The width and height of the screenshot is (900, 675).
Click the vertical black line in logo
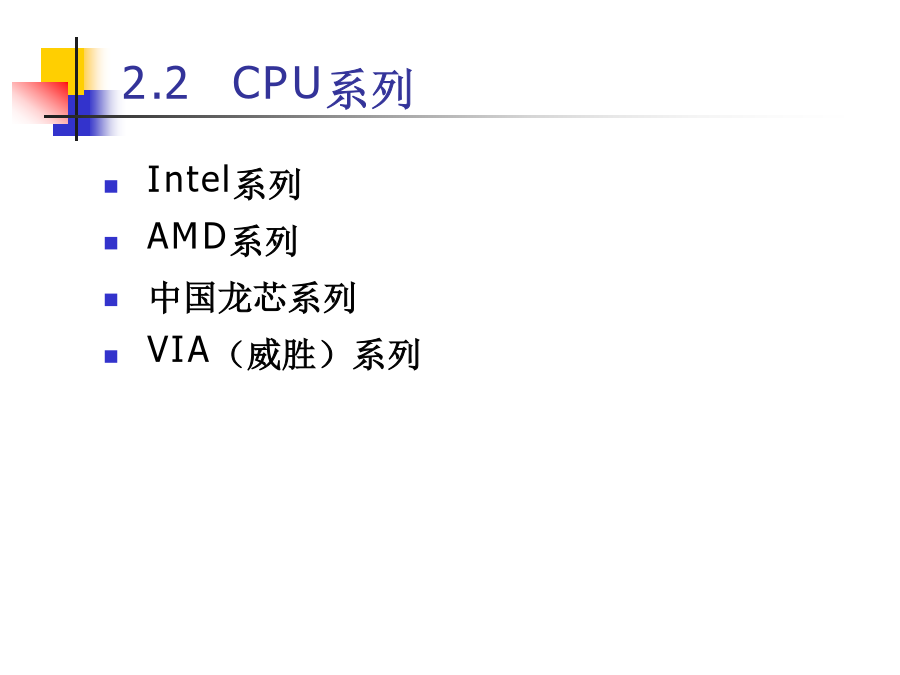tap(76, 89)
